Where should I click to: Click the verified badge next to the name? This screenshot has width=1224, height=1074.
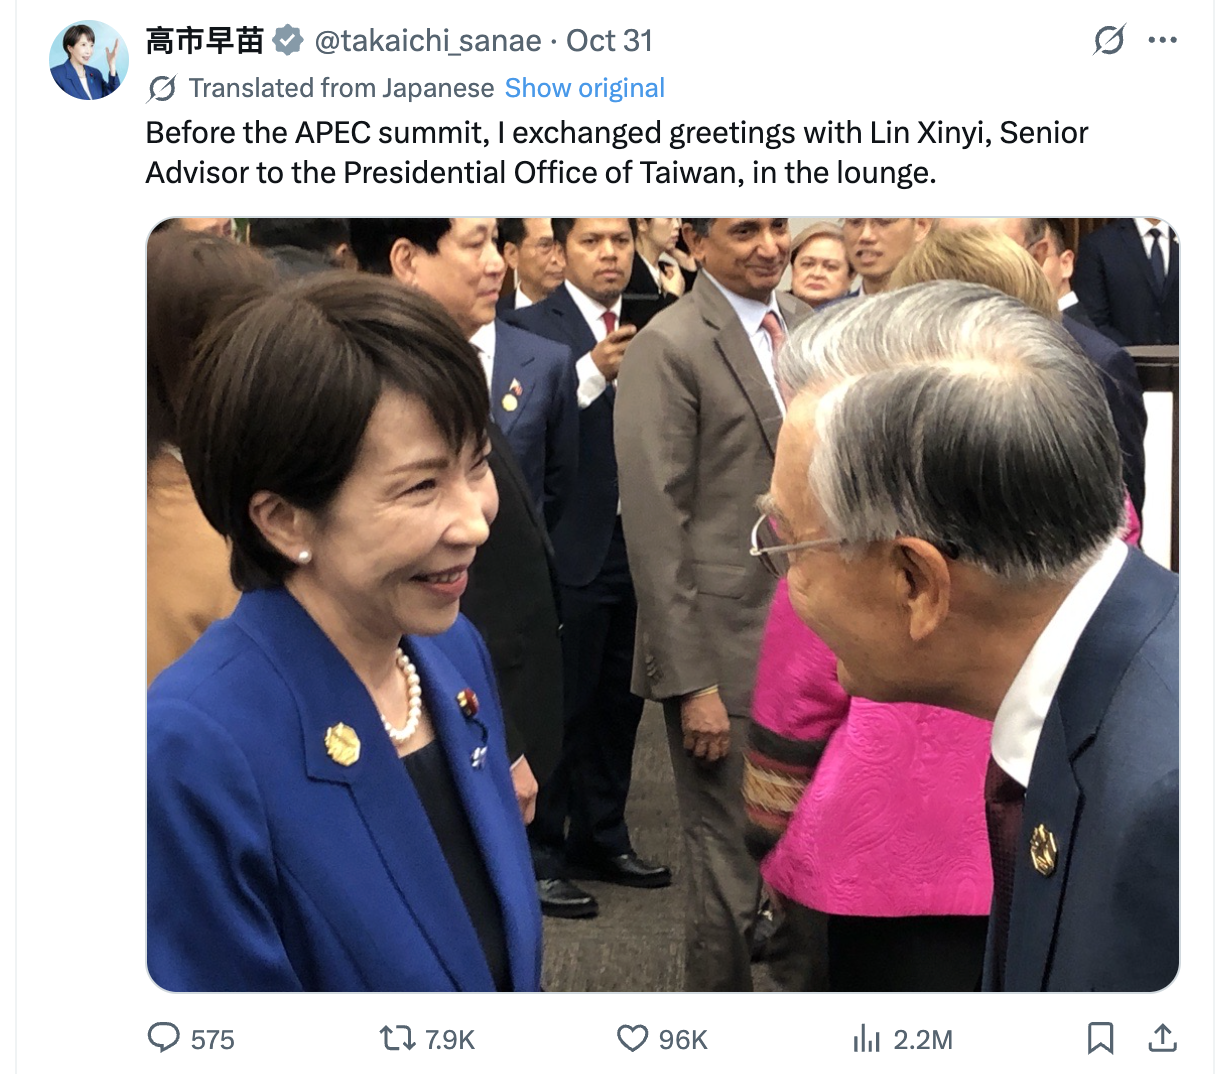pyautogui.click(x=288, y=41)
